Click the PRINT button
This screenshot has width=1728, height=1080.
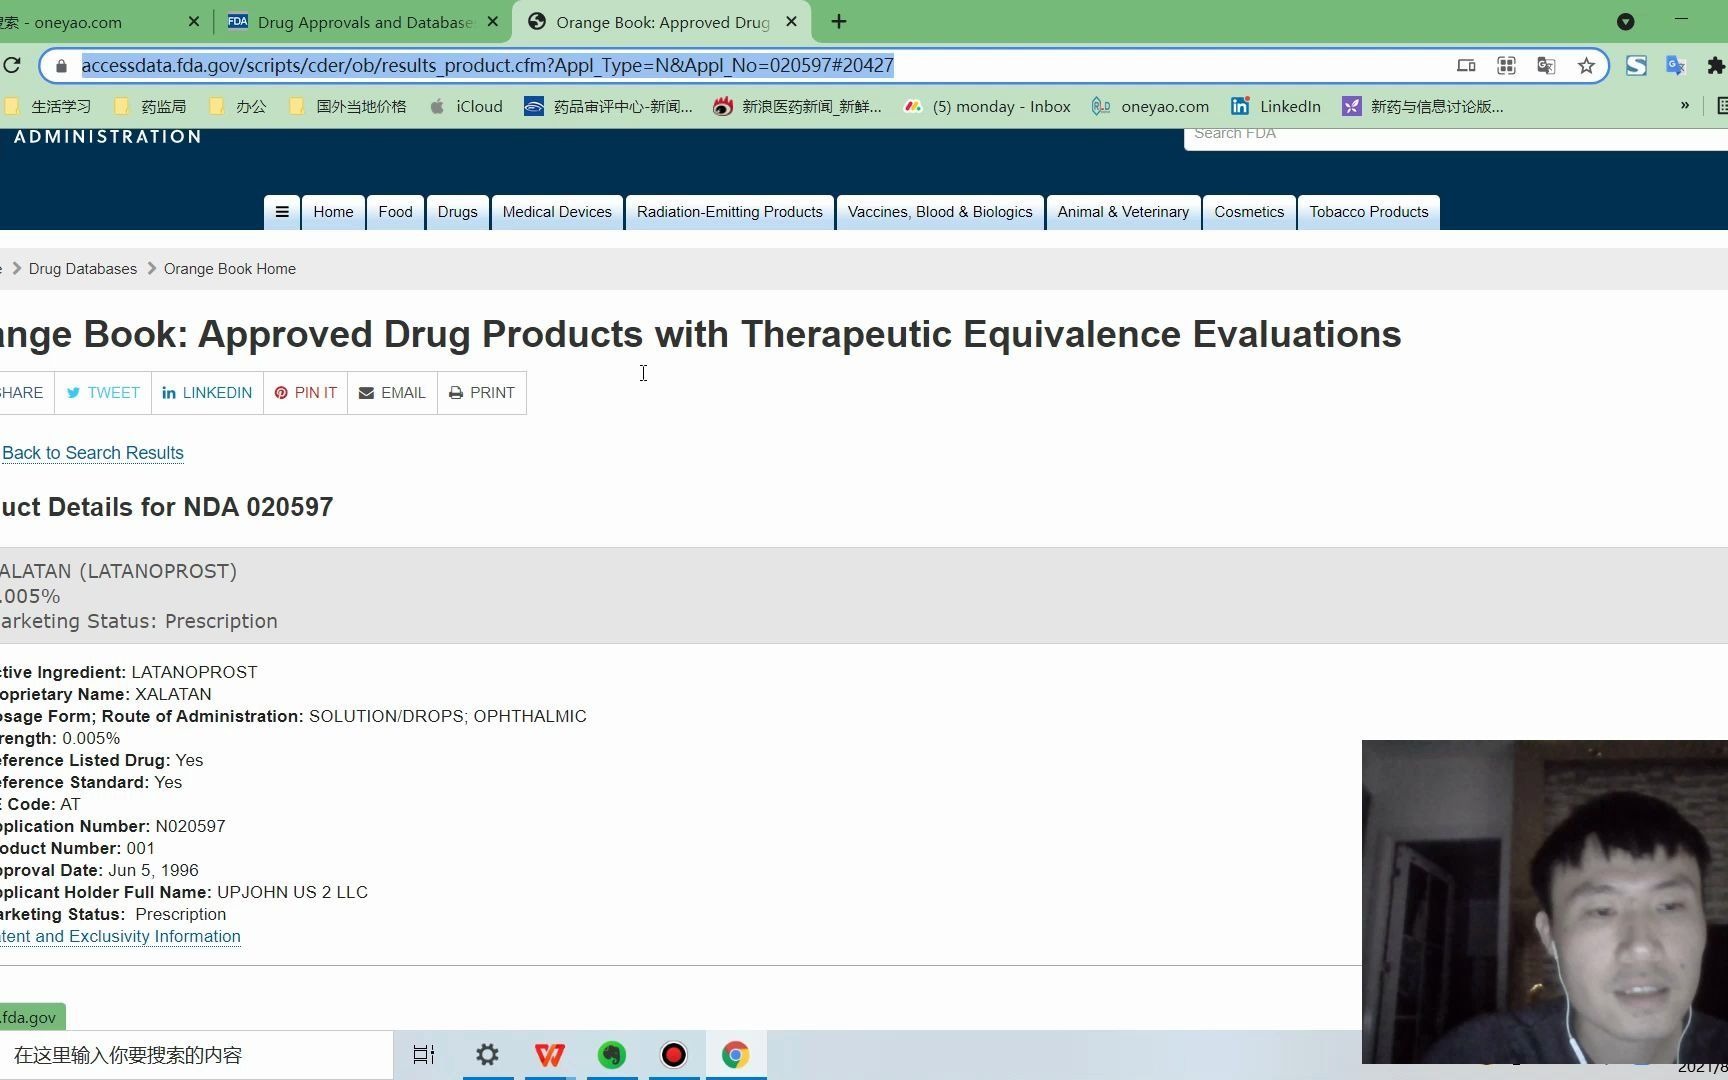(482, 393)
